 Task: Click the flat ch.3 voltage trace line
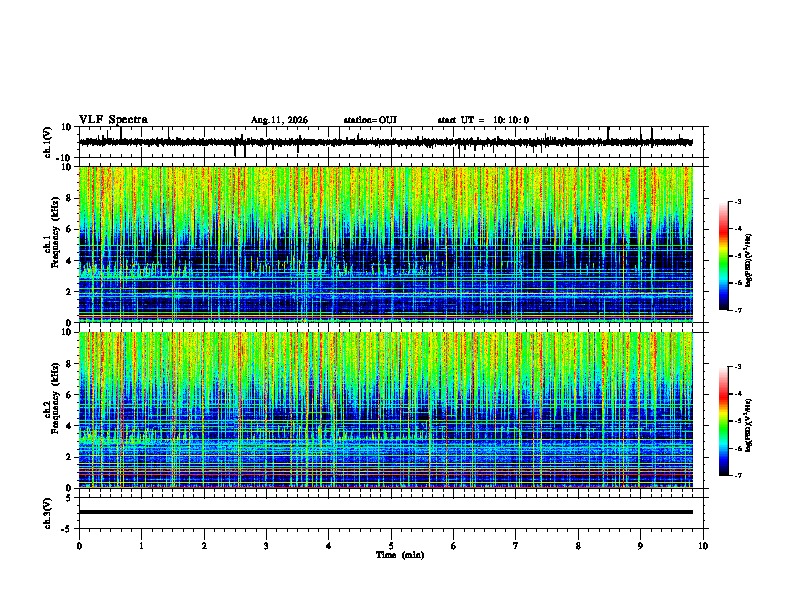pyautogui.click(x=386, y=512)
